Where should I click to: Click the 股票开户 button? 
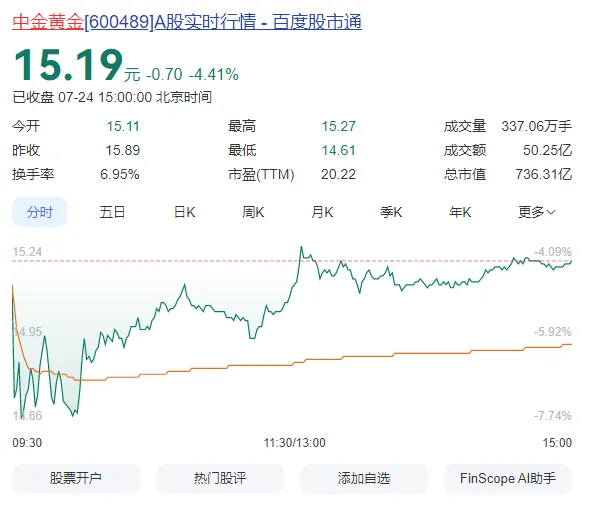(x=76, y=478)
